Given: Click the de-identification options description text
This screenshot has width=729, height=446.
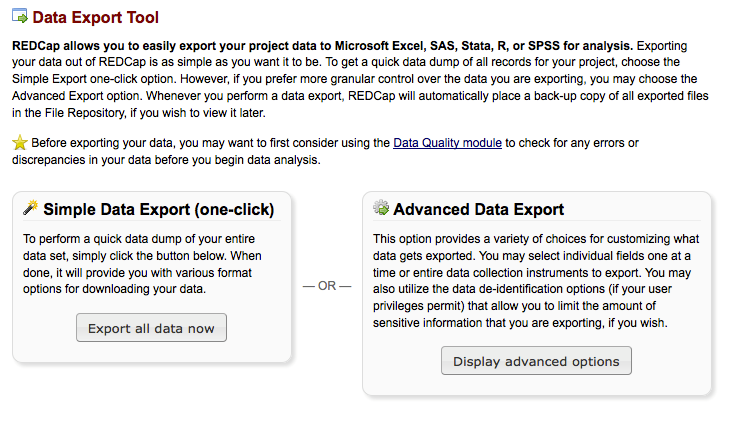Looking at the screenshot, I should 536,290.
